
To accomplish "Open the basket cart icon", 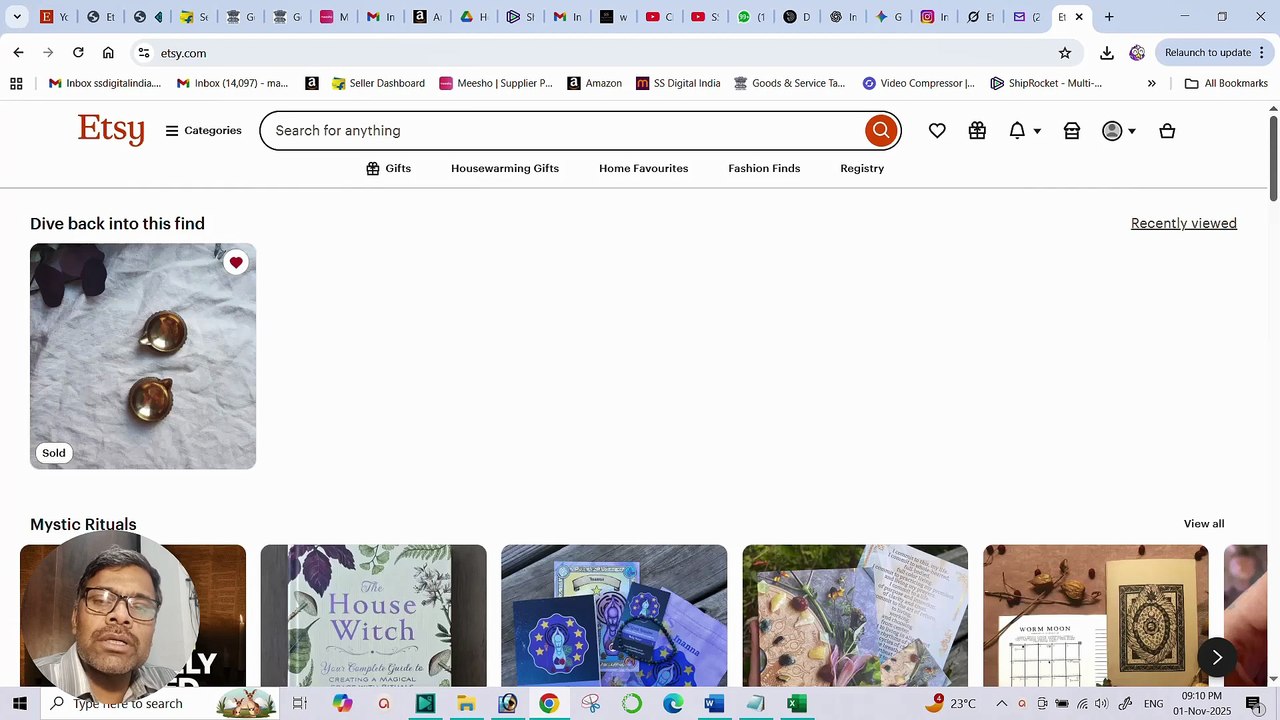I will 1167,131.
